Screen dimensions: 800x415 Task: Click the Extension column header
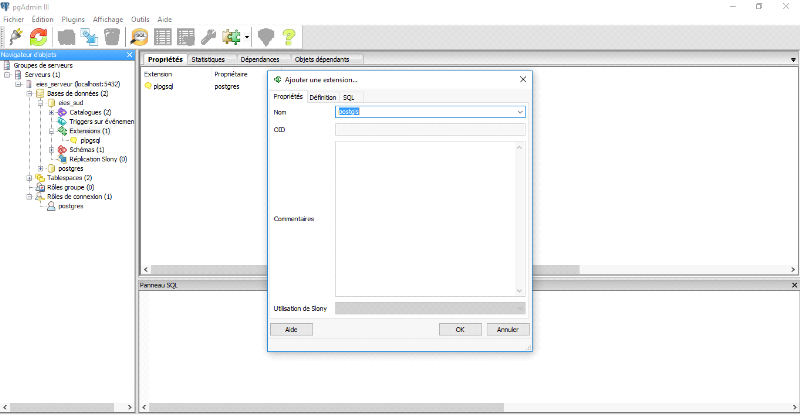pyautogui.click(x=158, y=74)
